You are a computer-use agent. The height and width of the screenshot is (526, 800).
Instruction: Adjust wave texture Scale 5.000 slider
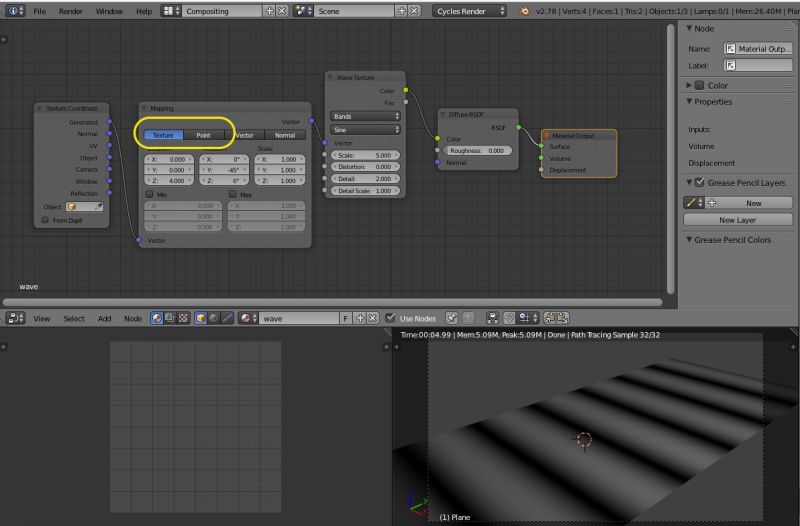tap(365, 155)
